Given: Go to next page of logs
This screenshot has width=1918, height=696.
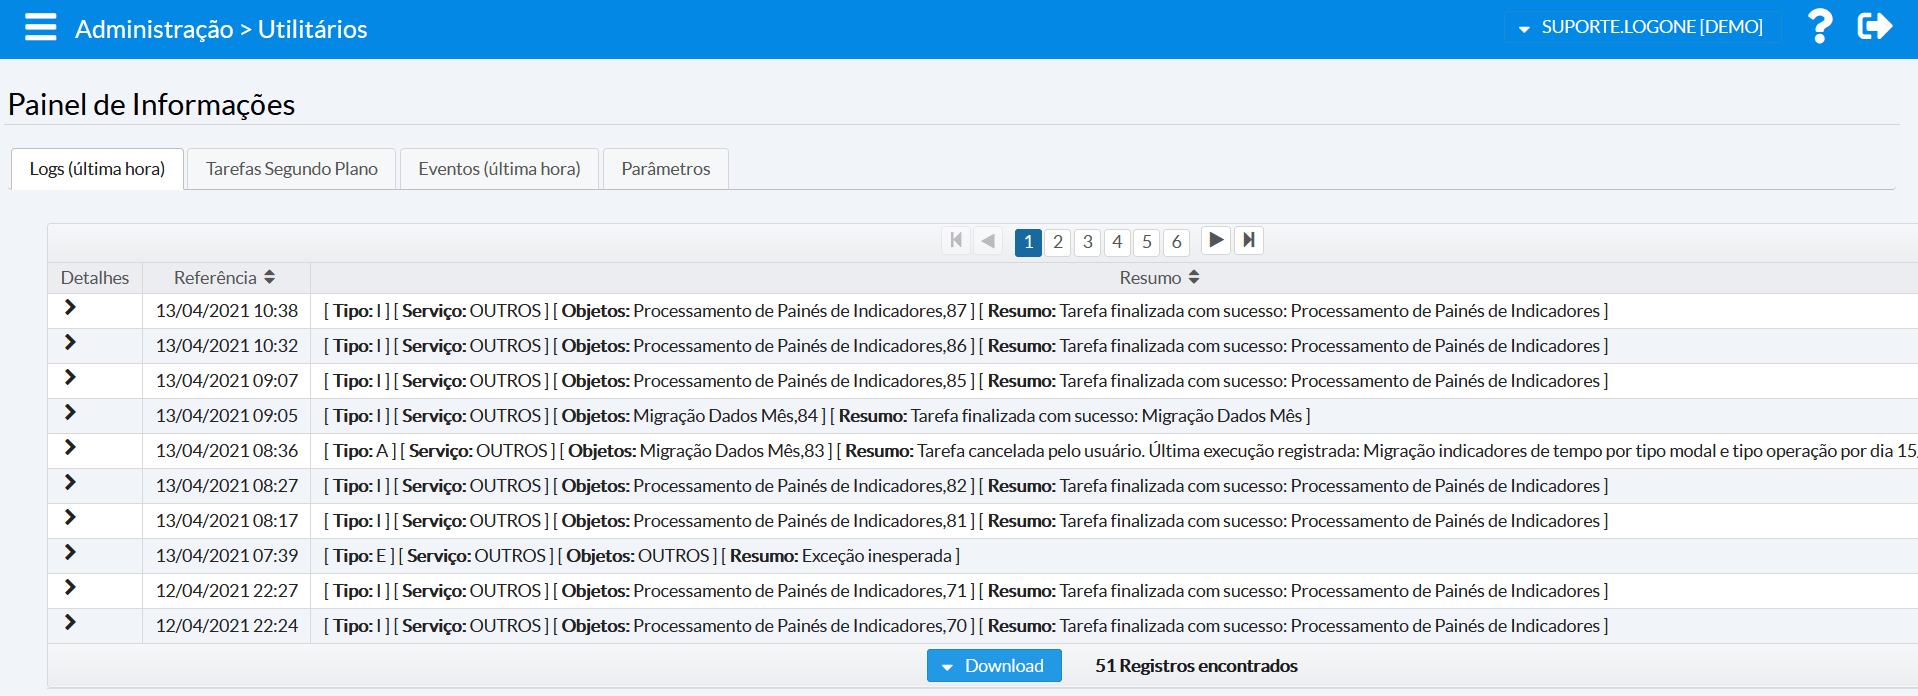Looking at the screenshot, I should click(1215, 240).
